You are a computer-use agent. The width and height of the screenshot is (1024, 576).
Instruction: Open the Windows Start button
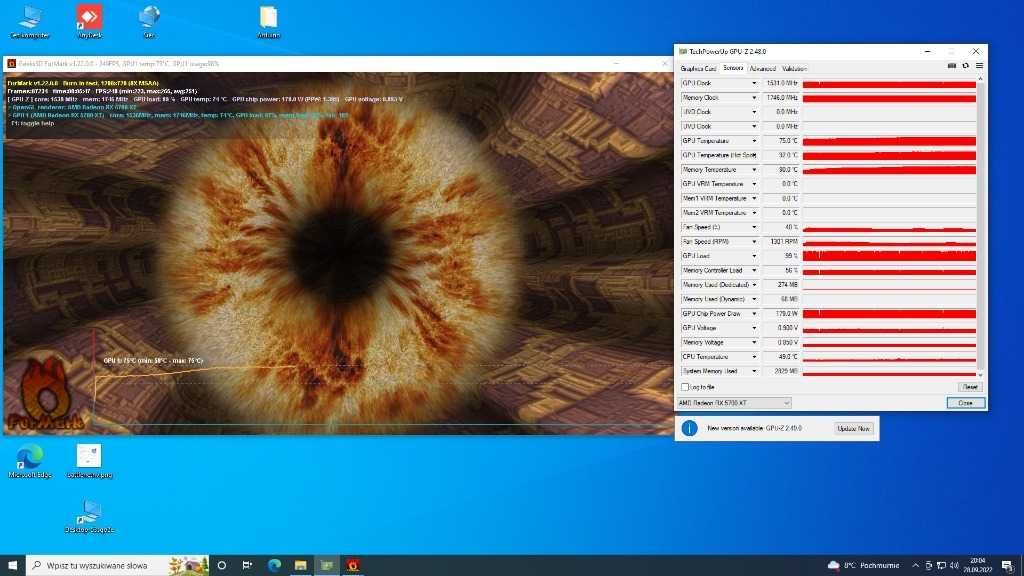(x=12, y=565)
